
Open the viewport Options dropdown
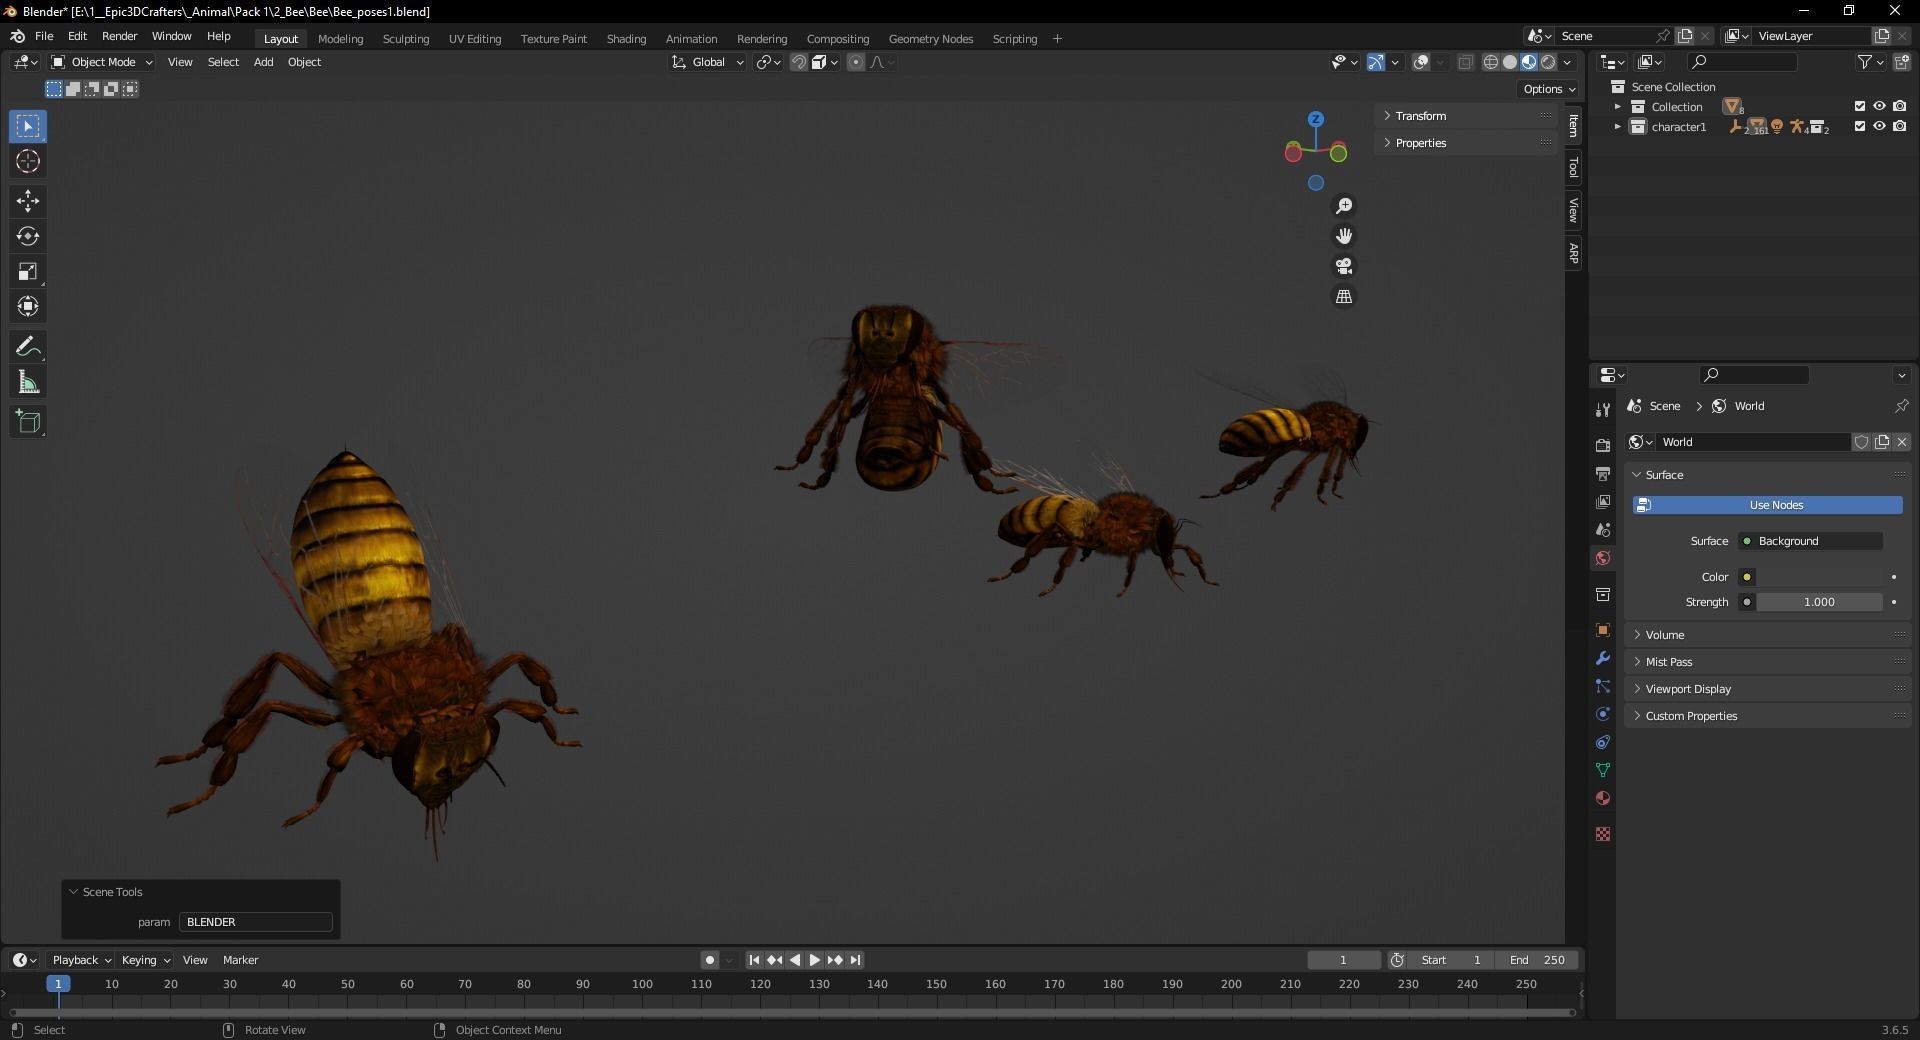tap(1549, 89)
